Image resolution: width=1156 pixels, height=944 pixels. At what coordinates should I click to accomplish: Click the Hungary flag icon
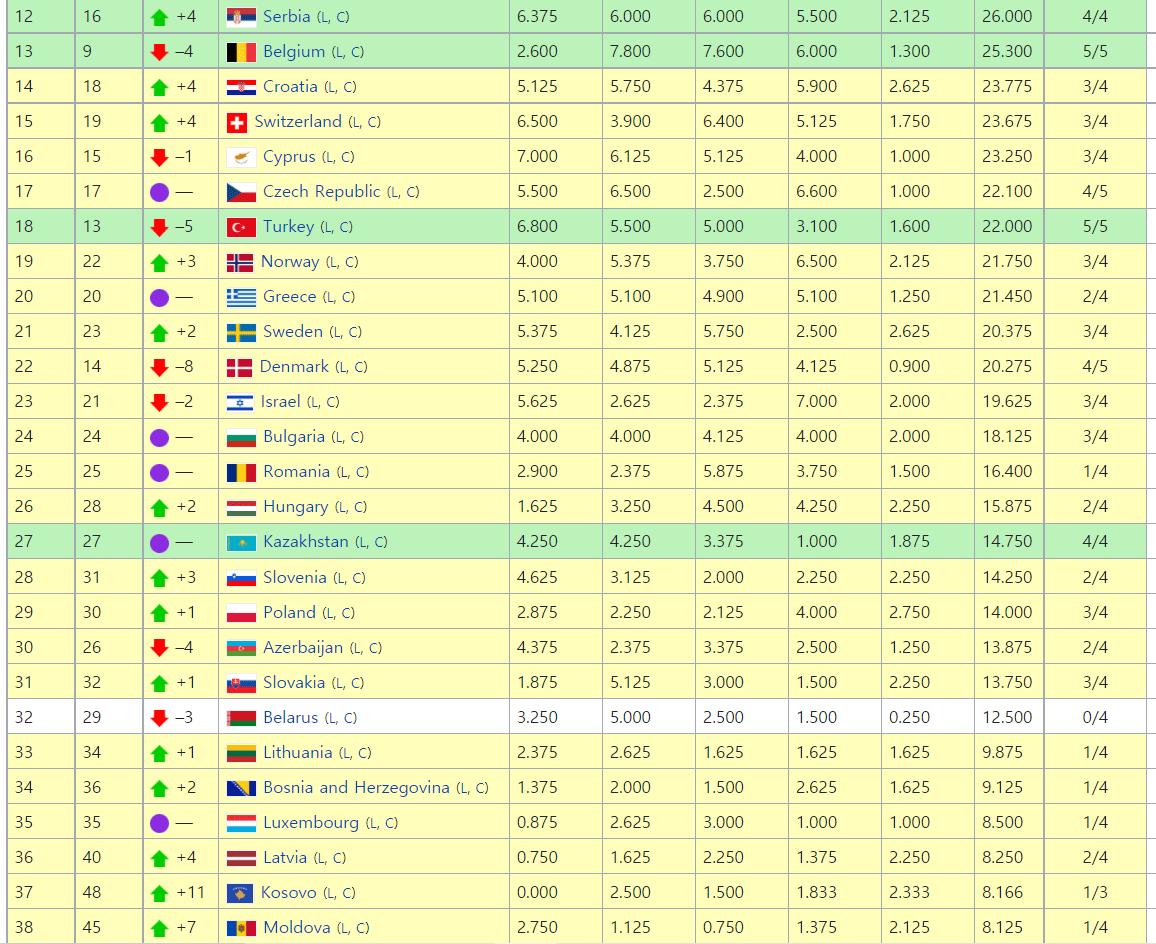(x=241, y=507)
